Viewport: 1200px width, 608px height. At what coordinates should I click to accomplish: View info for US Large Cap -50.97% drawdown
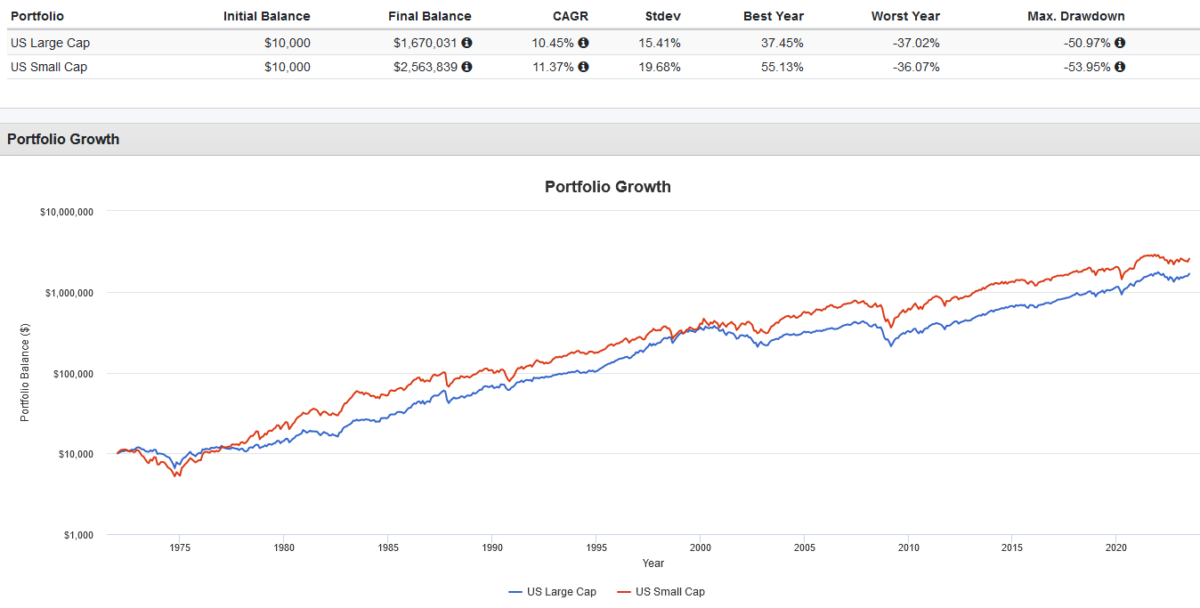(x=1120, y=43)
